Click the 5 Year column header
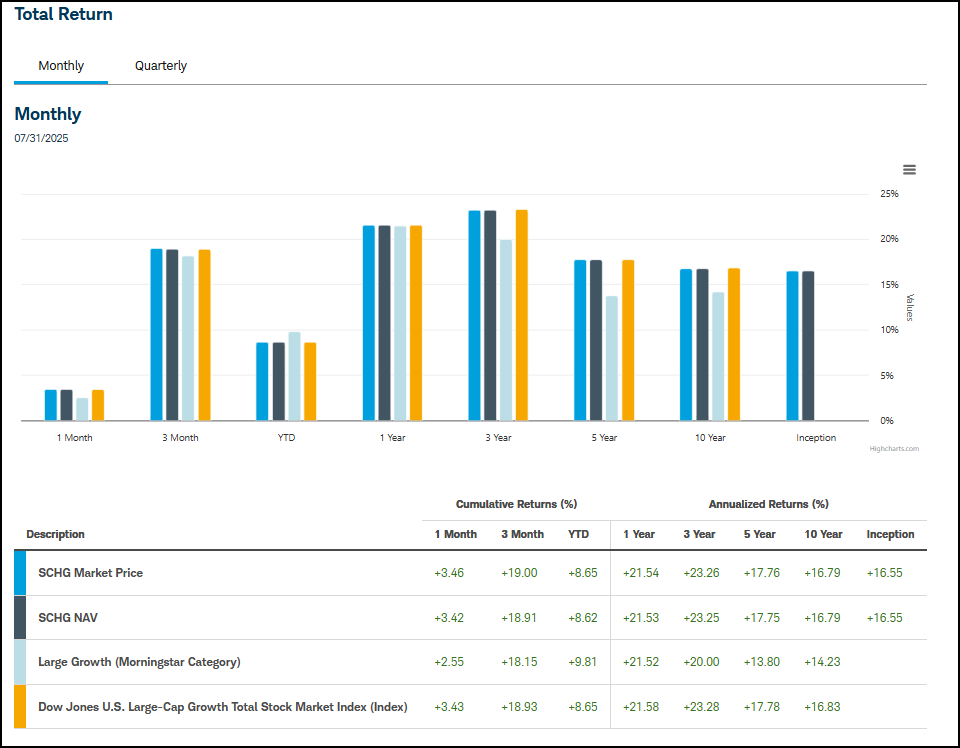Screen dimensions: 960x748 (x=759, y=534)
